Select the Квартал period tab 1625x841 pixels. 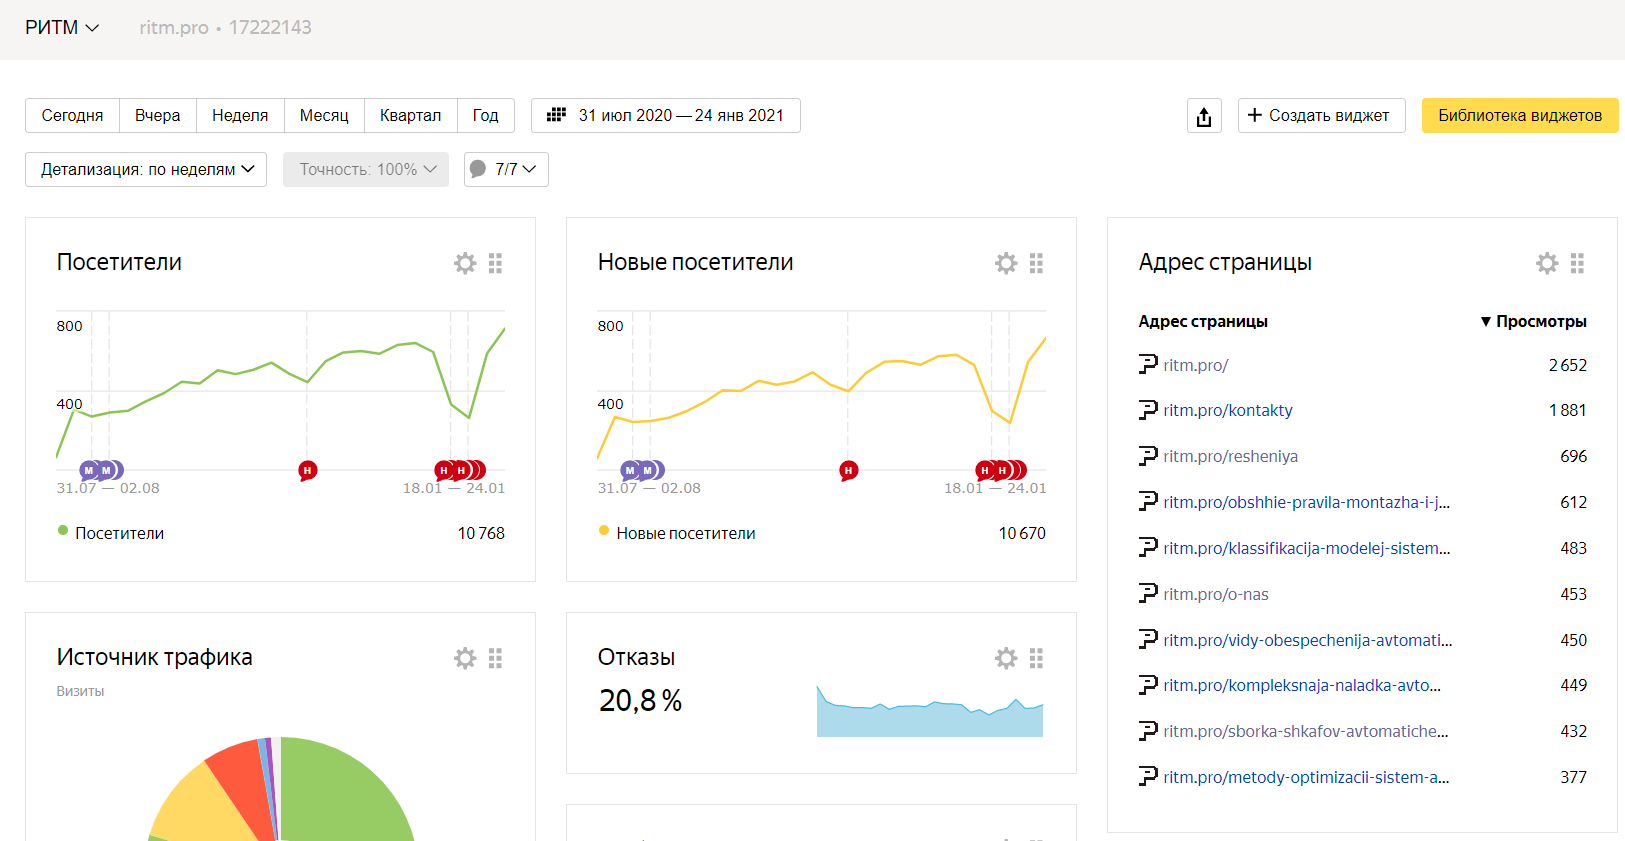point(410,116)
